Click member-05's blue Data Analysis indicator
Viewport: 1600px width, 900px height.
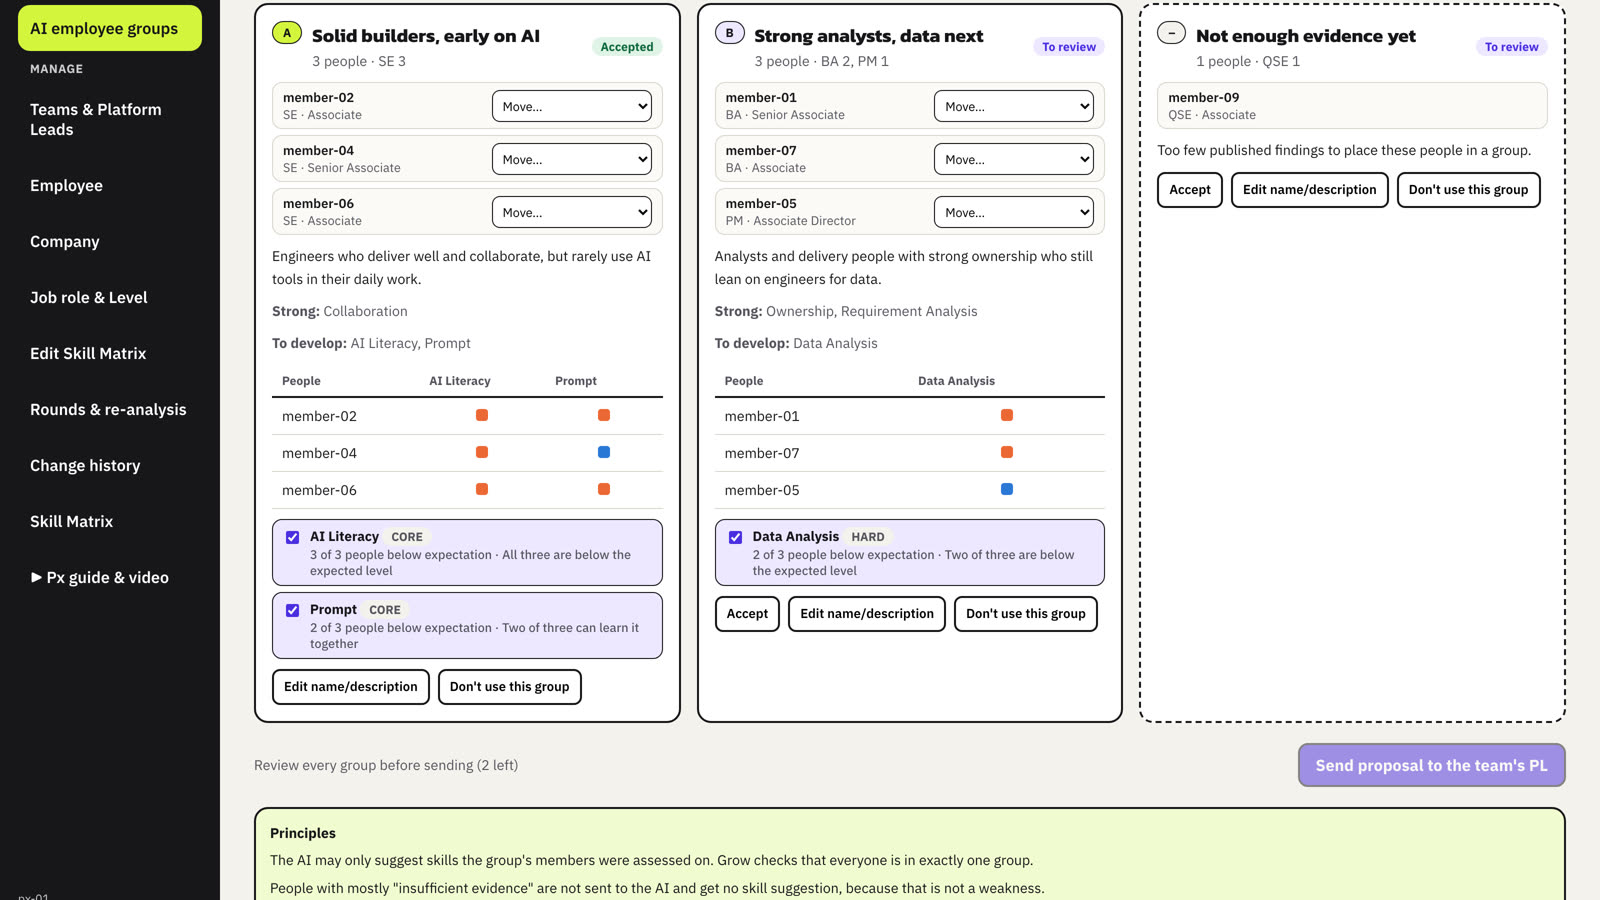click(1007, 489)
